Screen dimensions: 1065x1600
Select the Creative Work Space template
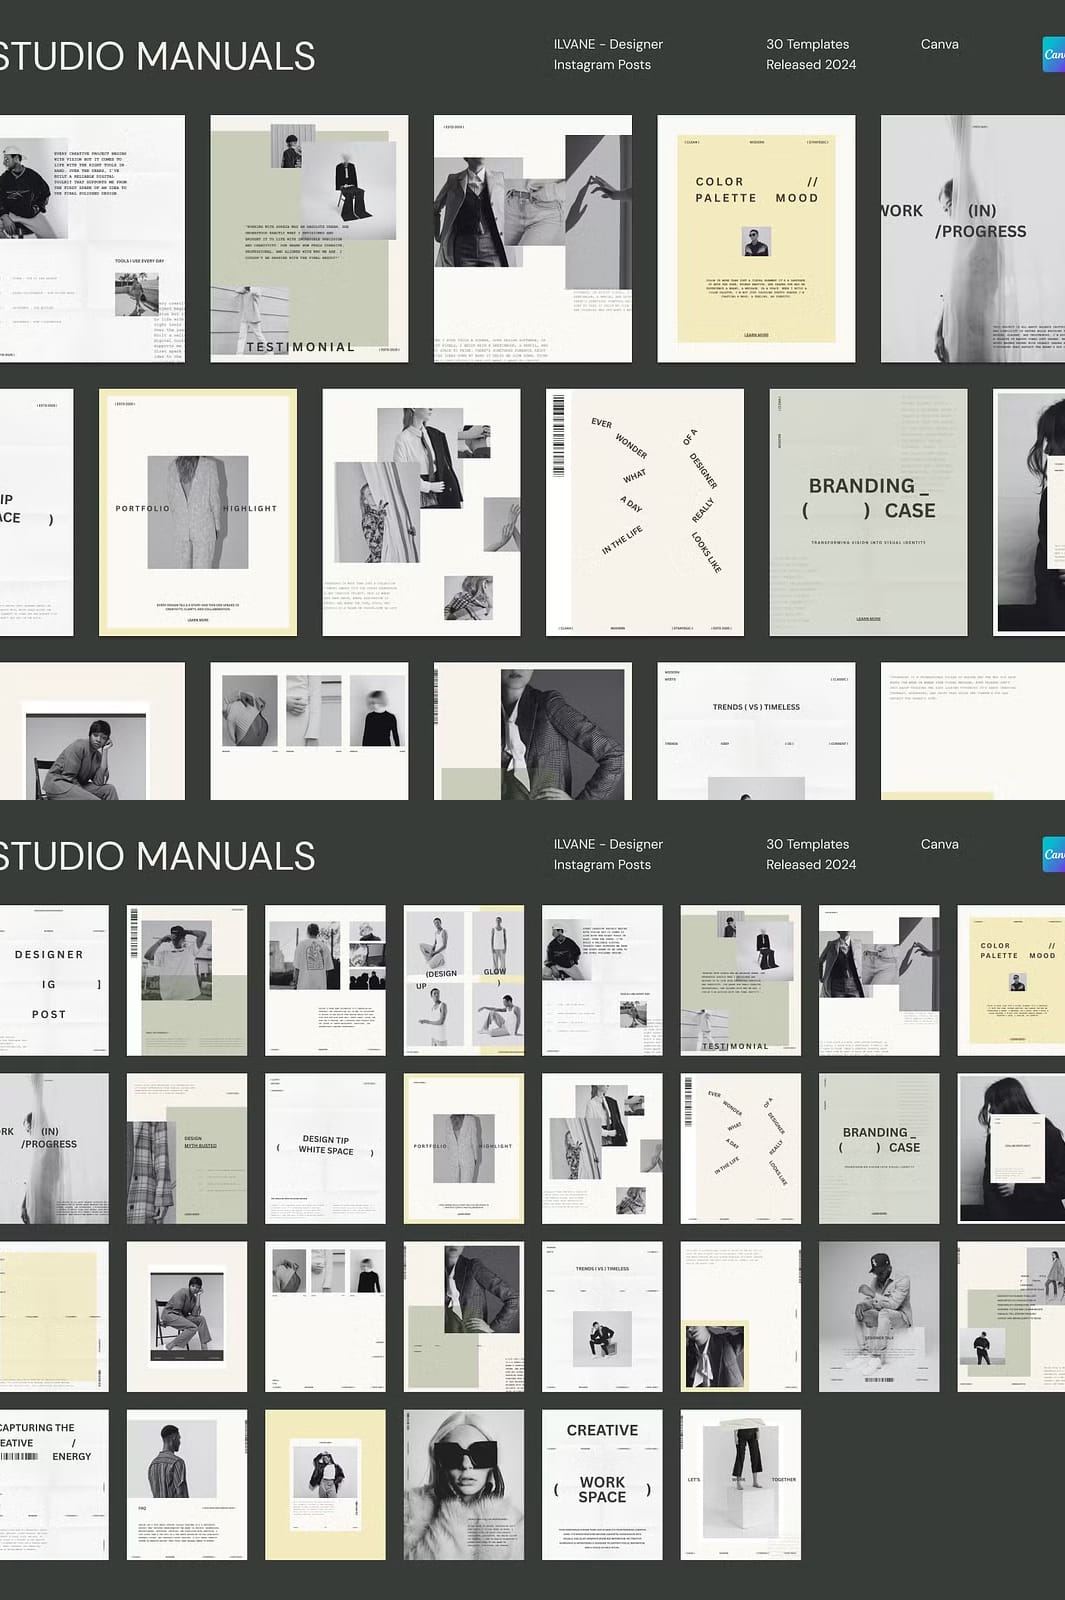602,1484
